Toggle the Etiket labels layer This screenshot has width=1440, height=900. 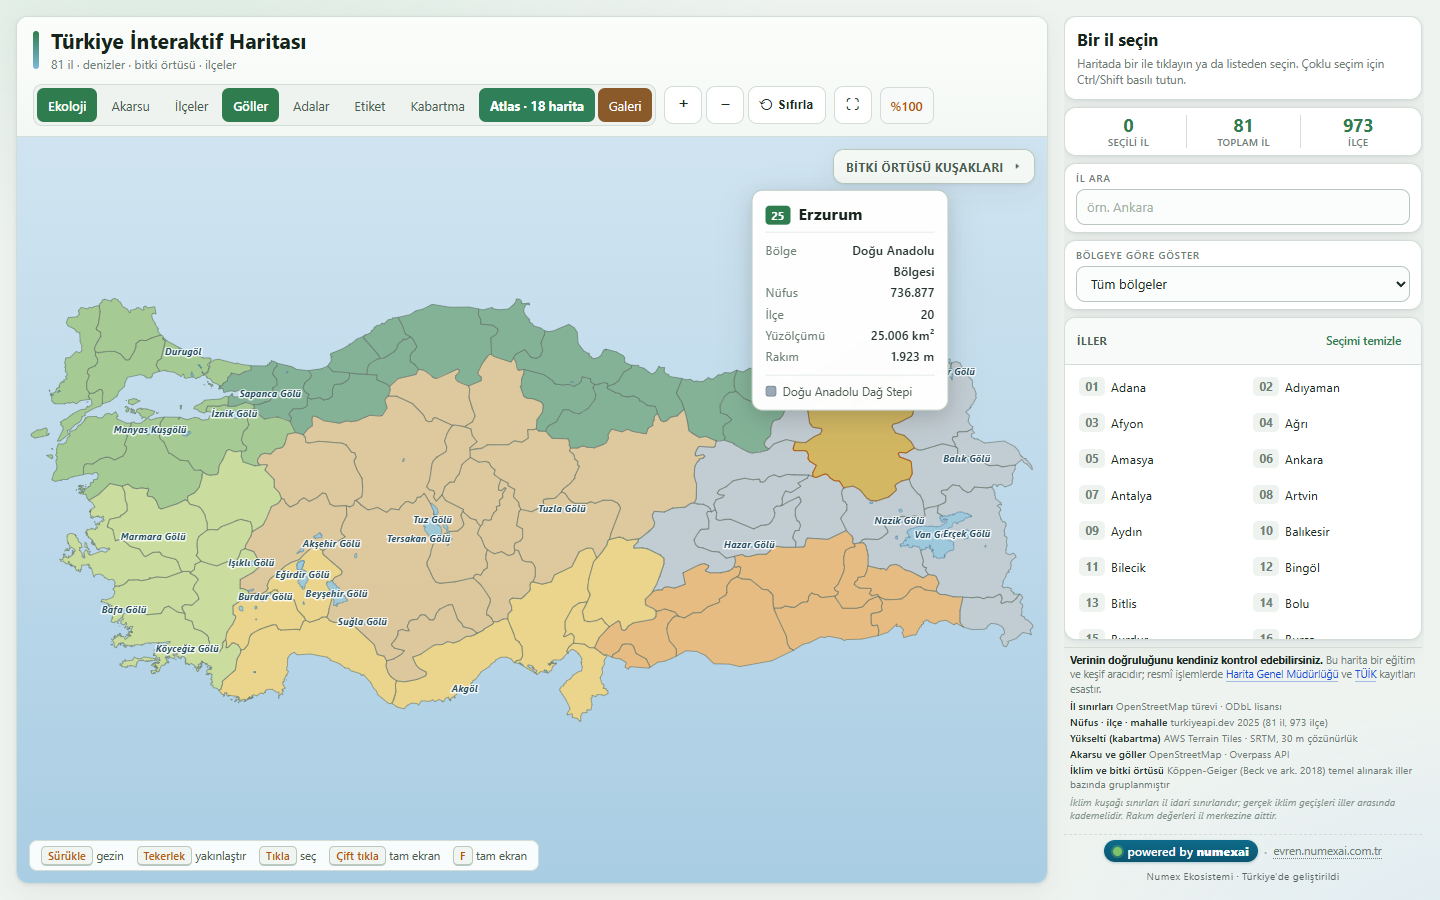click(x=370, y=106)
